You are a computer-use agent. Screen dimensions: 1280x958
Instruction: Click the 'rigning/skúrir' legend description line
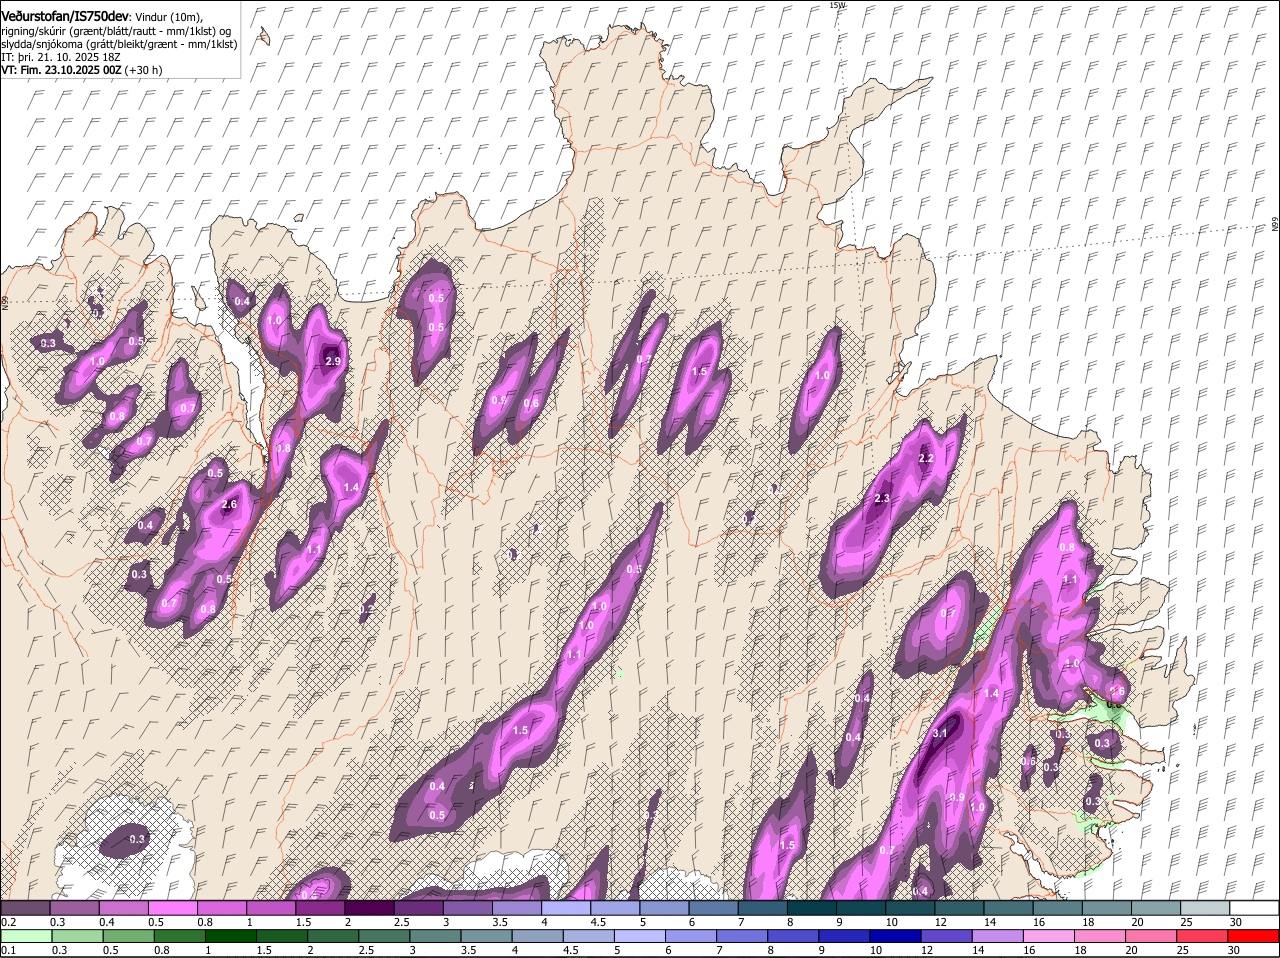(116, 31)
